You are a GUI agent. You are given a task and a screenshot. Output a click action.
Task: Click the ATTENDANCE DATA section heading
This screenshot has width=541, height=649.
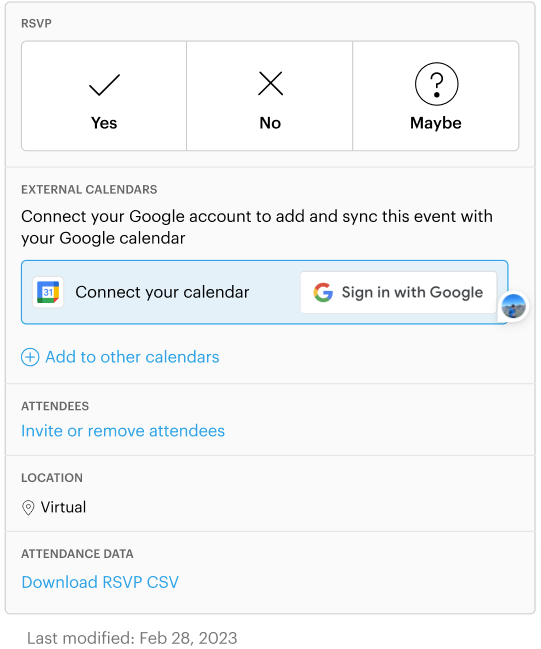[x=77, y=554]
